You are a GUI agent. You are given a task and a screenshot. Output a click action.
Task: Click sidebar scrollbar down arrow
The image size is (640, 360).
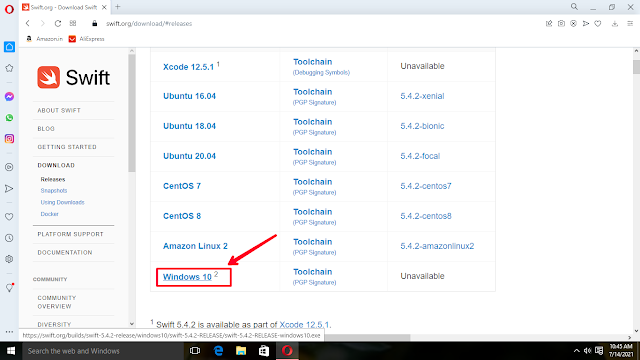pos(131,324)
